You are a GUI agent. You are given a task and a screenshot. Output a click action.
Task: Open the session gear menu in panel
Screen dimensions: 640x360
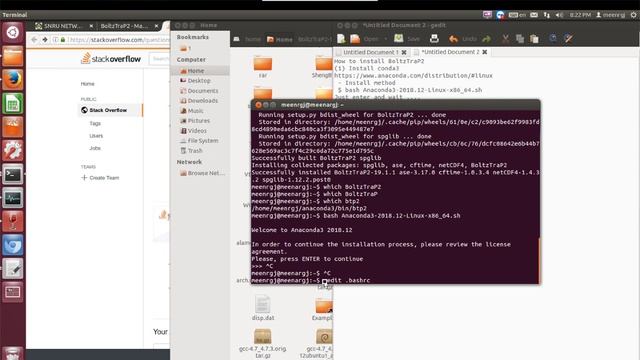tap(633, 15)
